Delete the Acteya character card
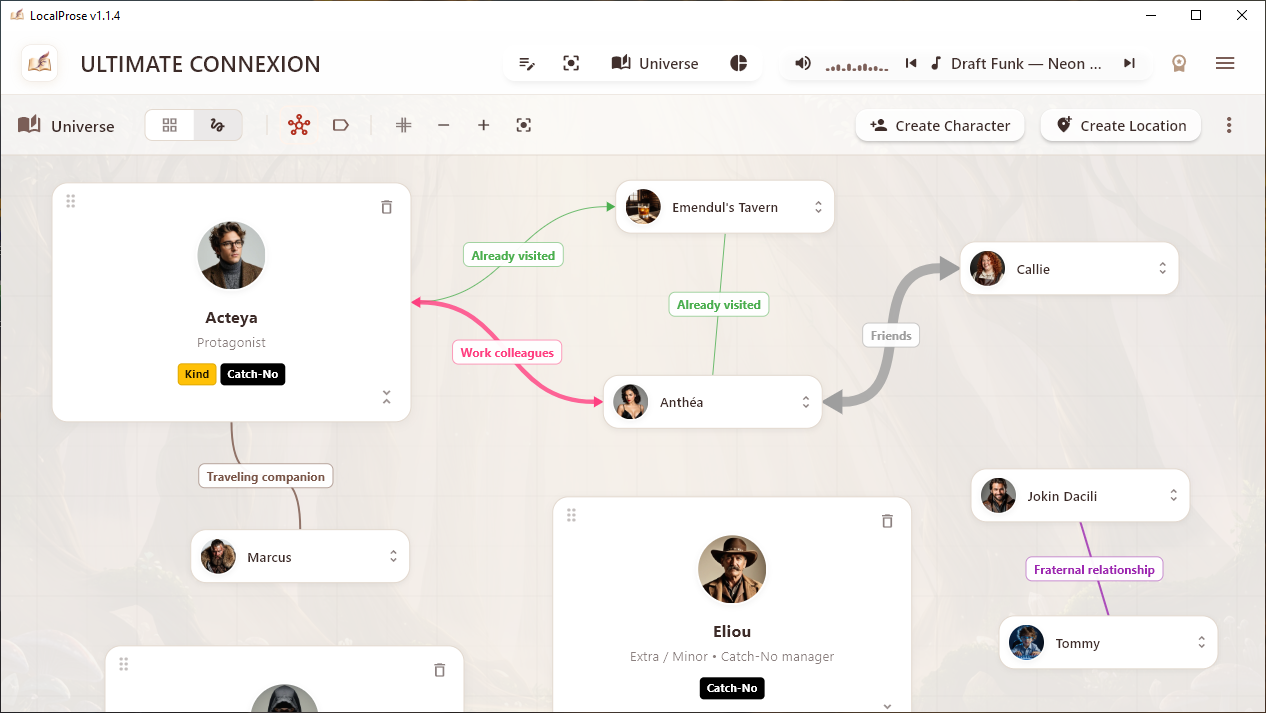Image resolution: width=1266 pixels, height=713 pixels. point(387,207)
